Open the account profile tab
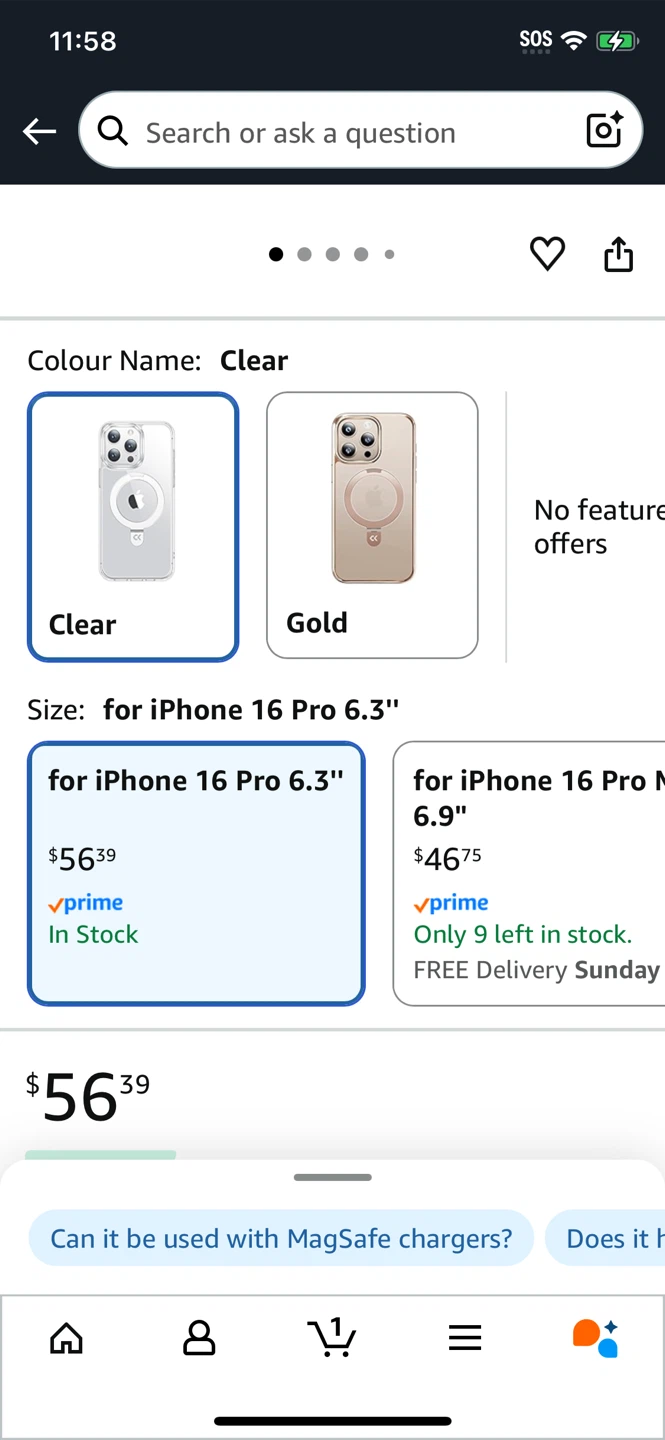Screen dimensions: 665x1440 point(199,1337)
